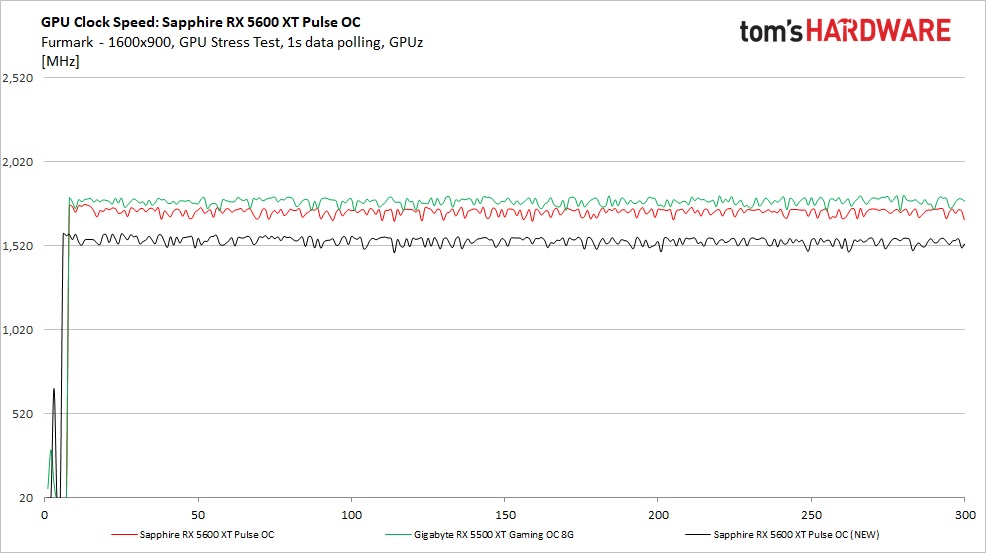Click the '2,520' y-axis label
986x553 pixels.
(18, 78)
